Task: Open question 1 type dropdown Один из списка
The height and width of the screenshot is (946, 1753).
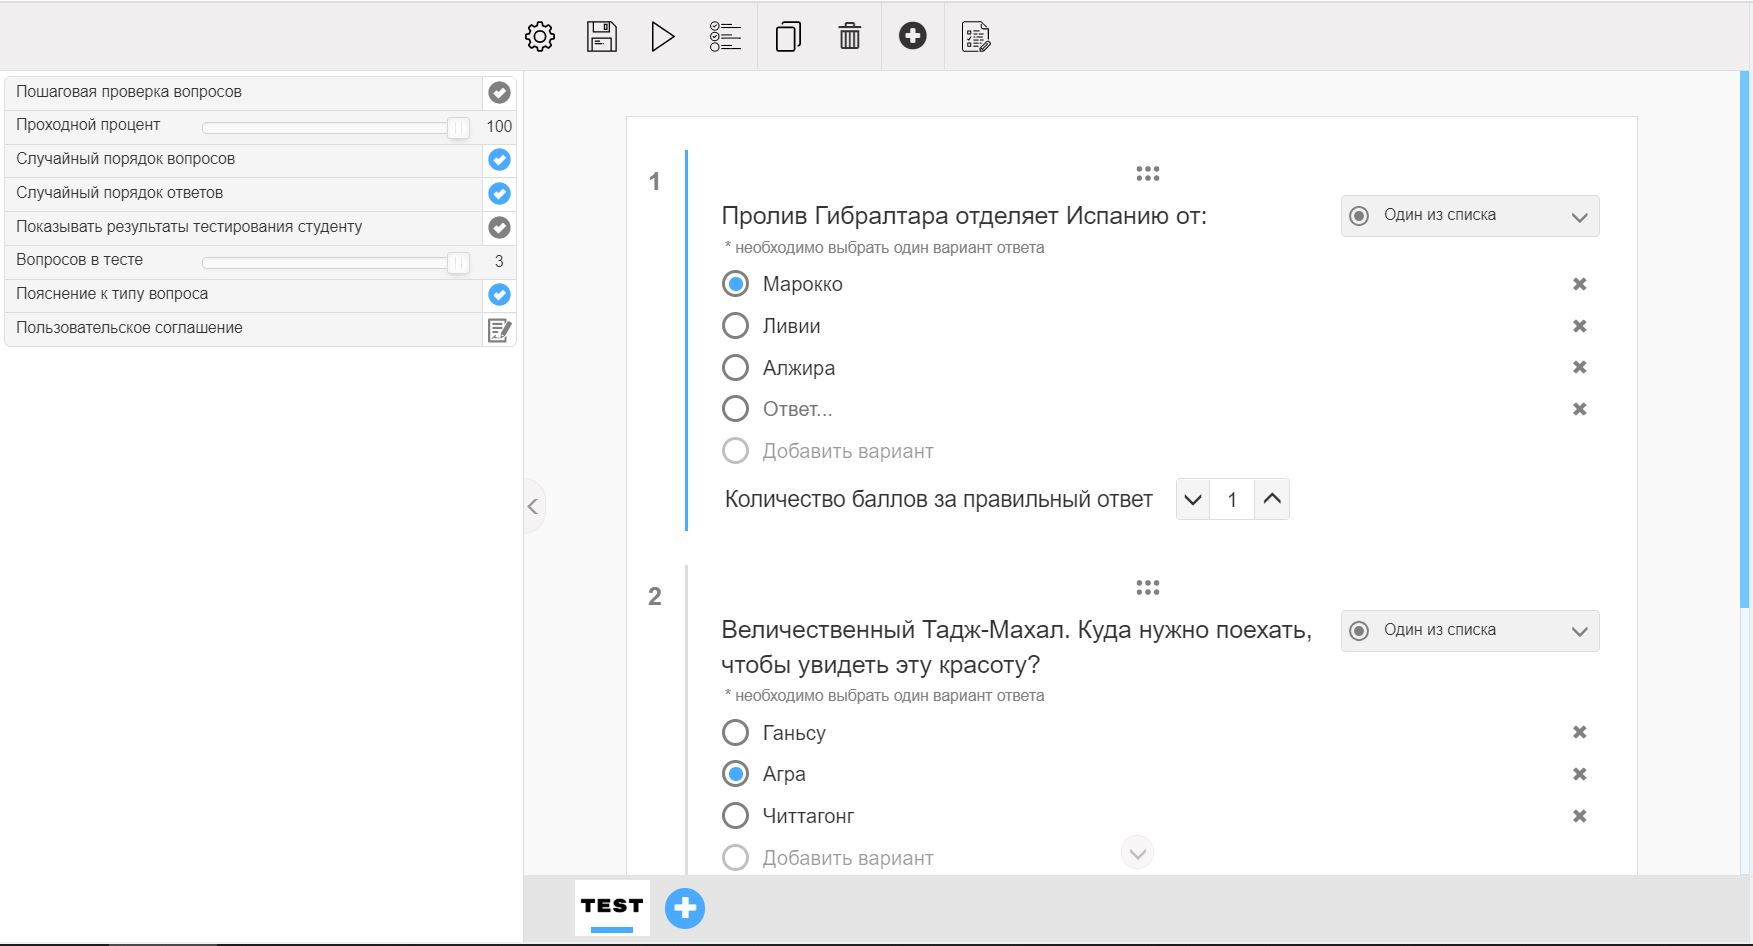Action: tap(1469, 216)
